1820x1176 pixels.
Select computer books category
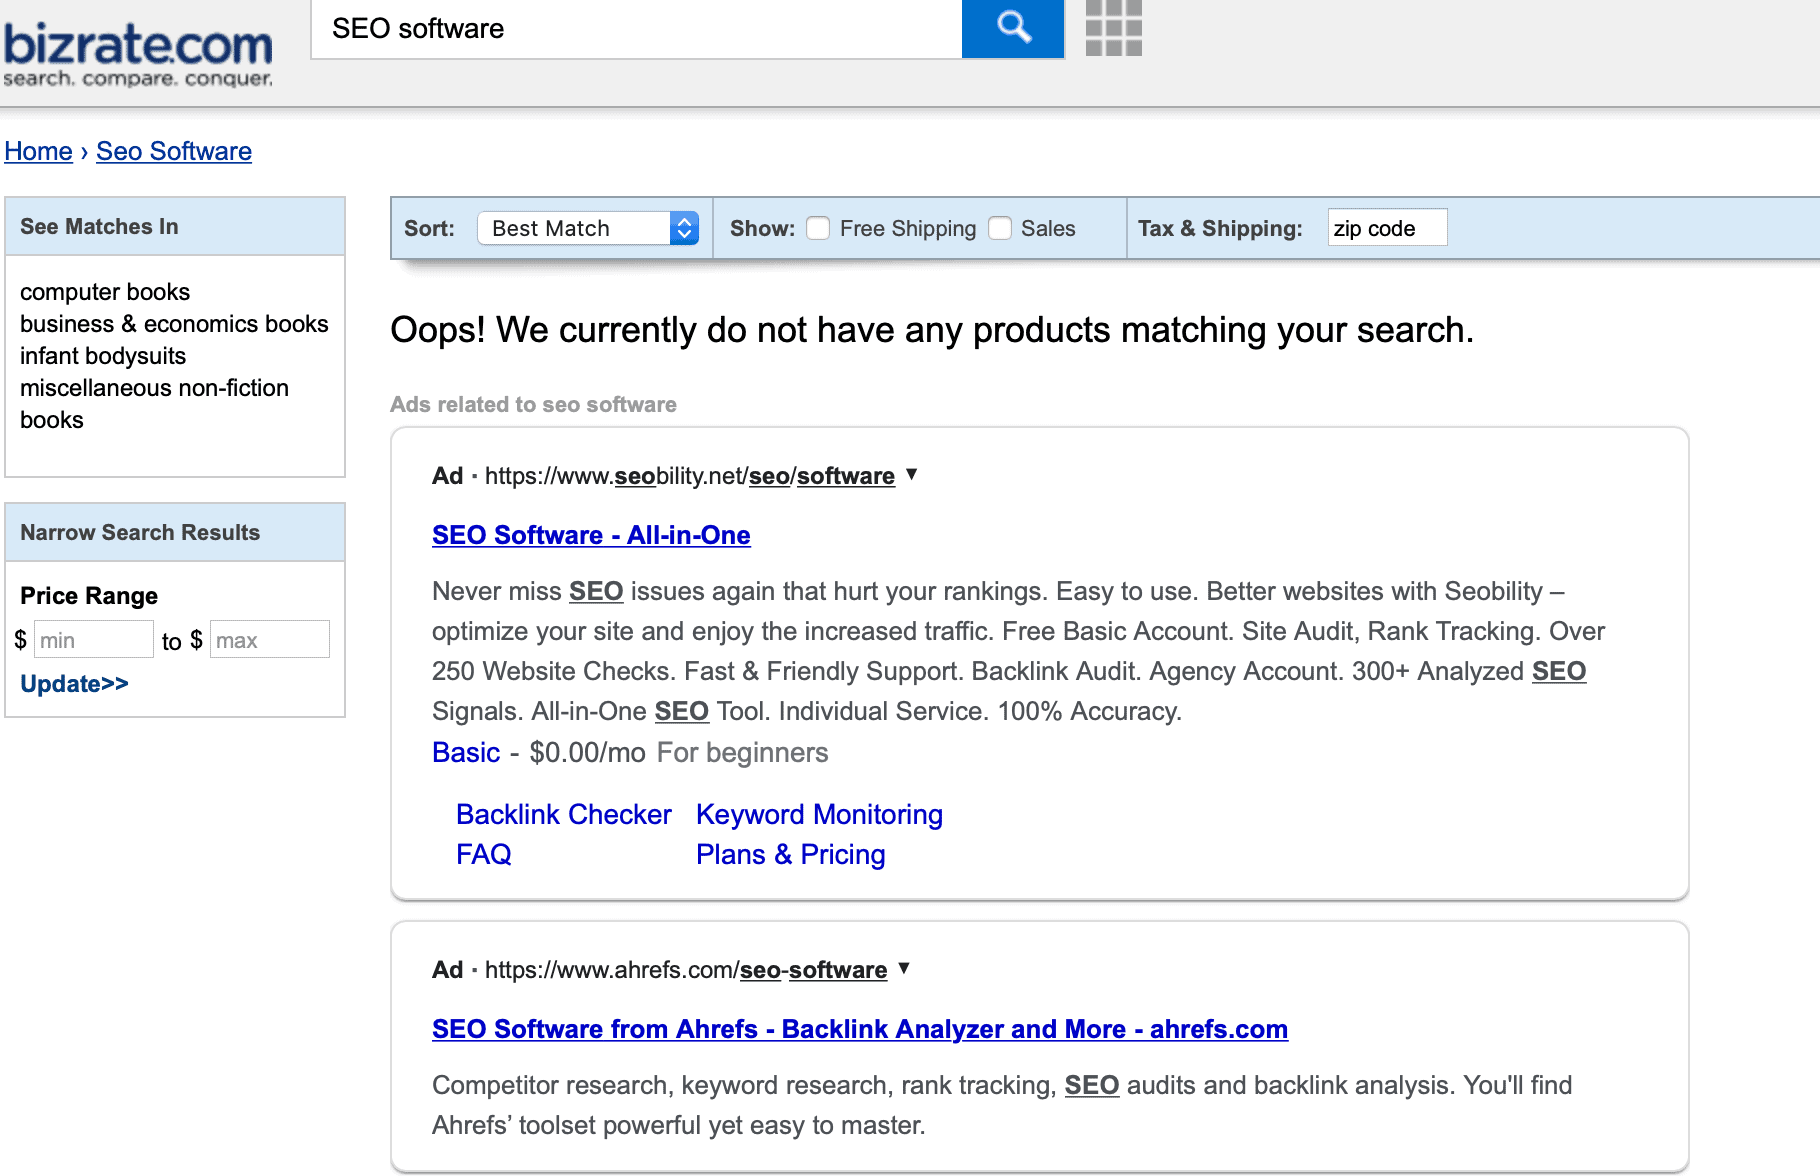(x=105, y=292)
